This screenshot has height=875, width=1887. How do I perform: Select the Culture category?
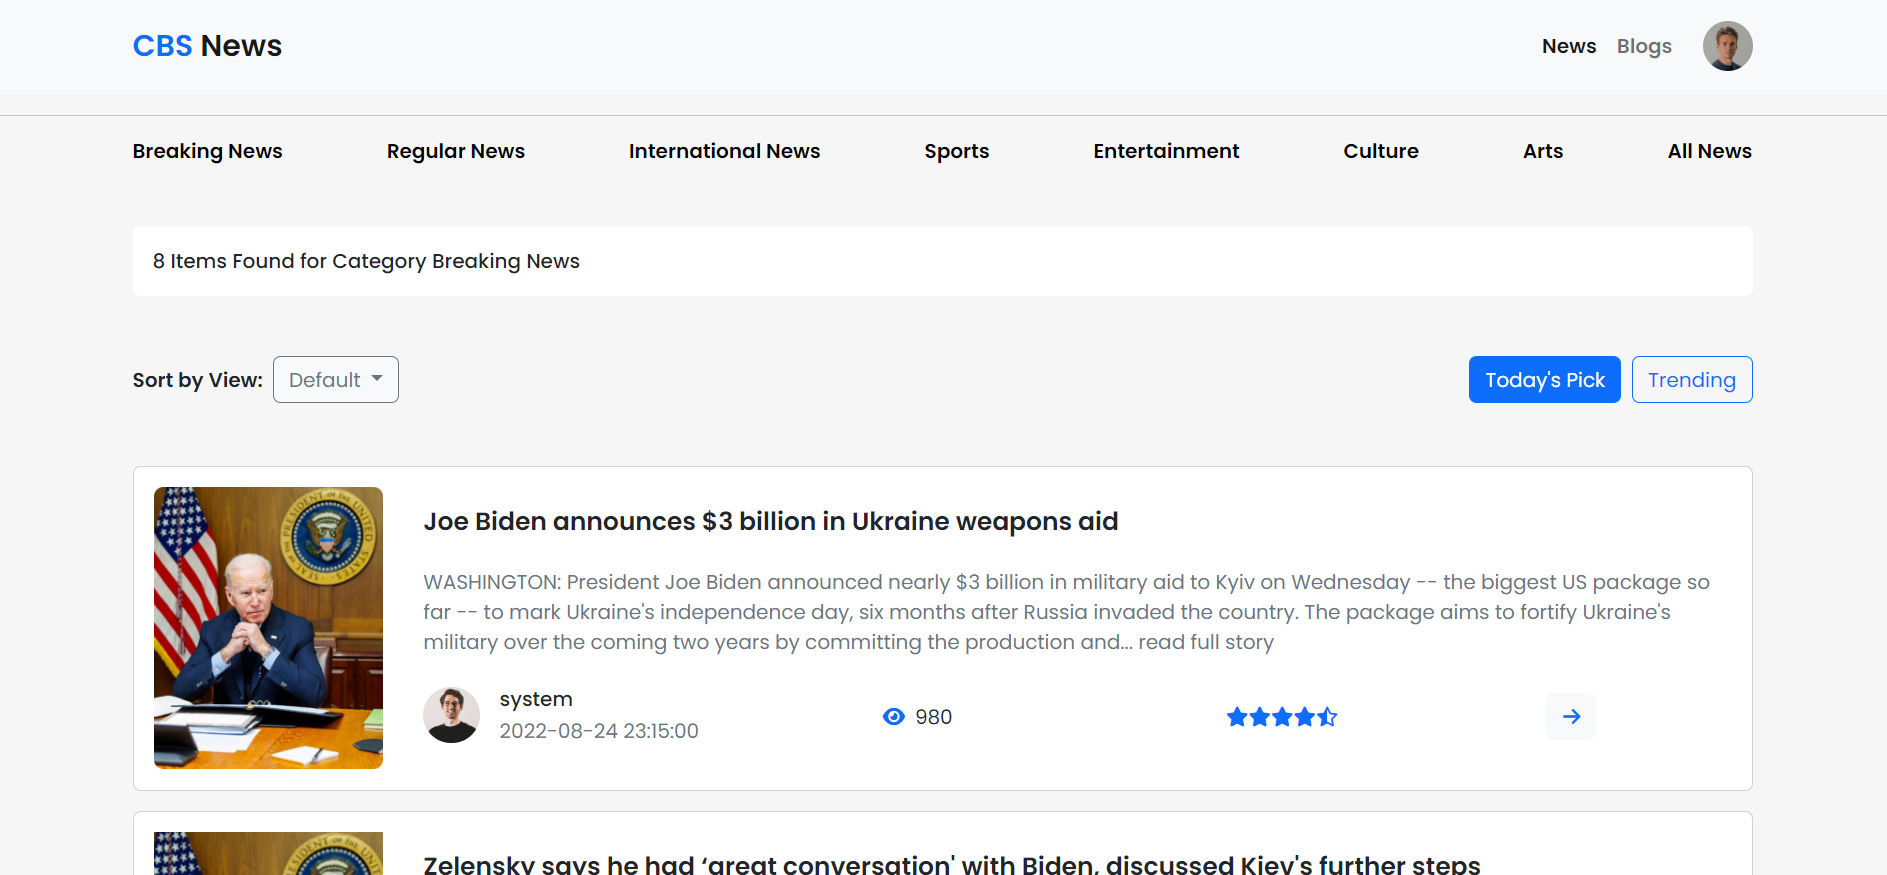pyautogui.click(x=1380, y=151)
